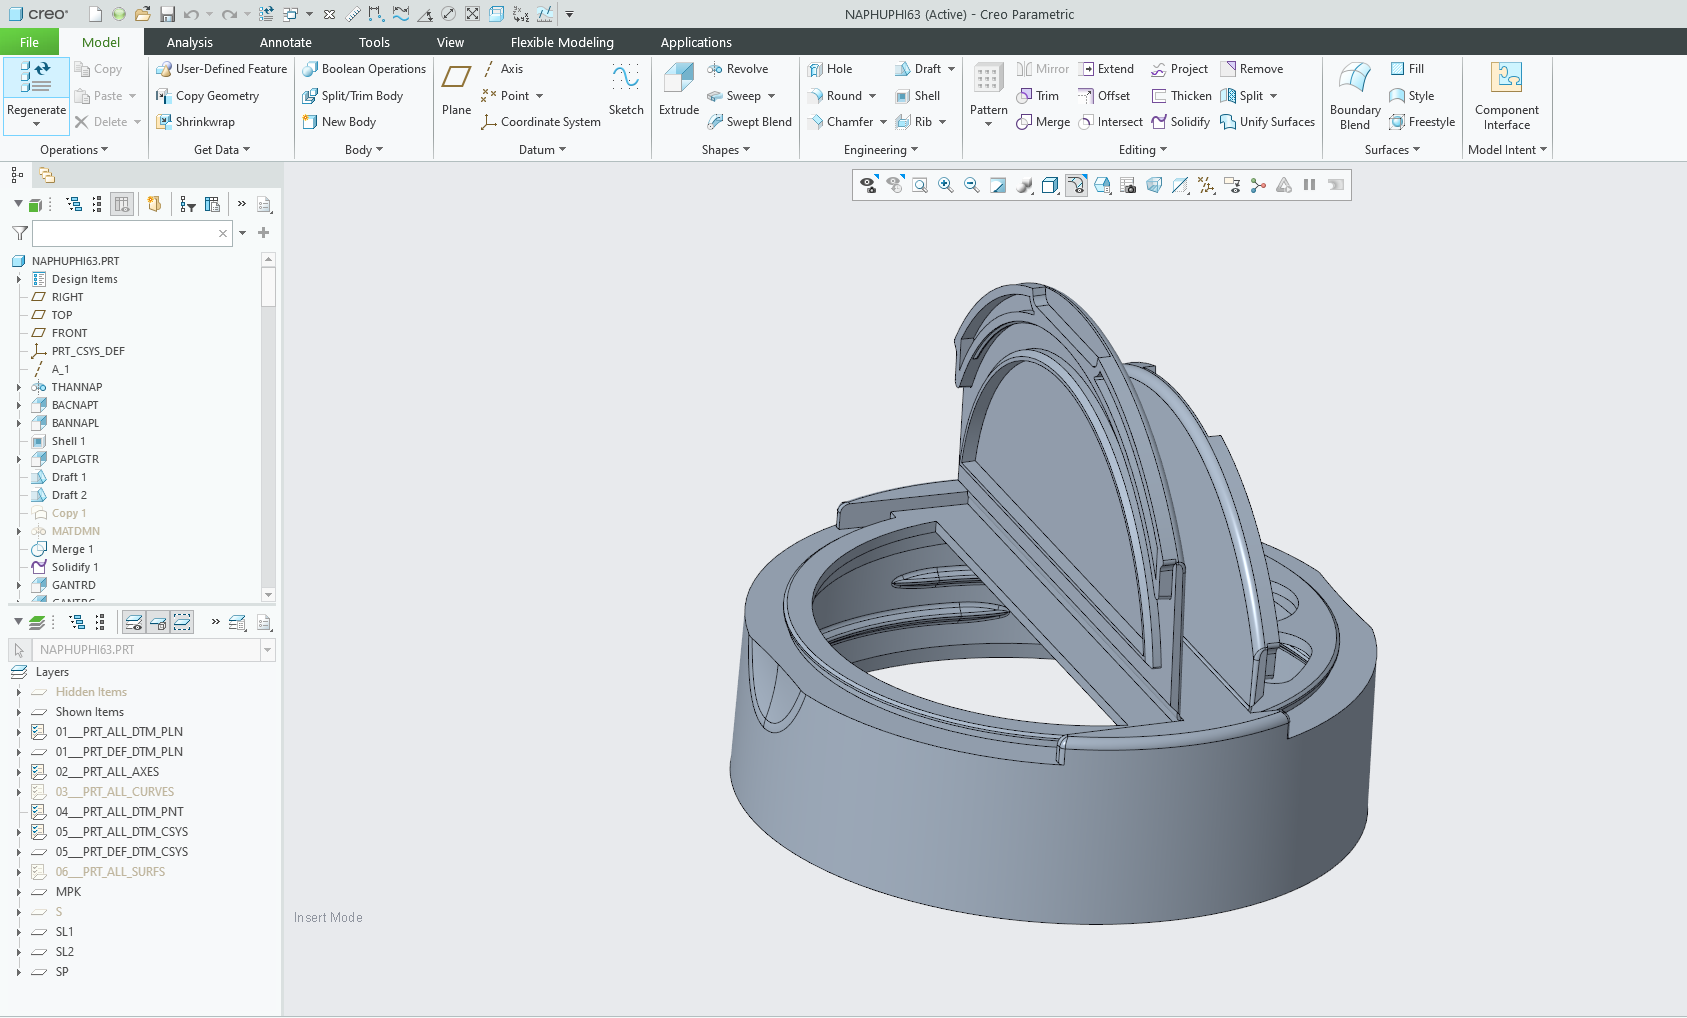
Task: Switch to the Analysis ribbon tab
Action: (189, 42)
